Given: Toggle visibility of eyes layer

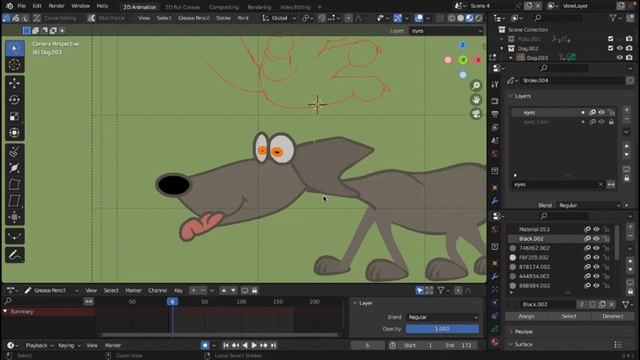Looking at the screenshot, I should 602,112.
